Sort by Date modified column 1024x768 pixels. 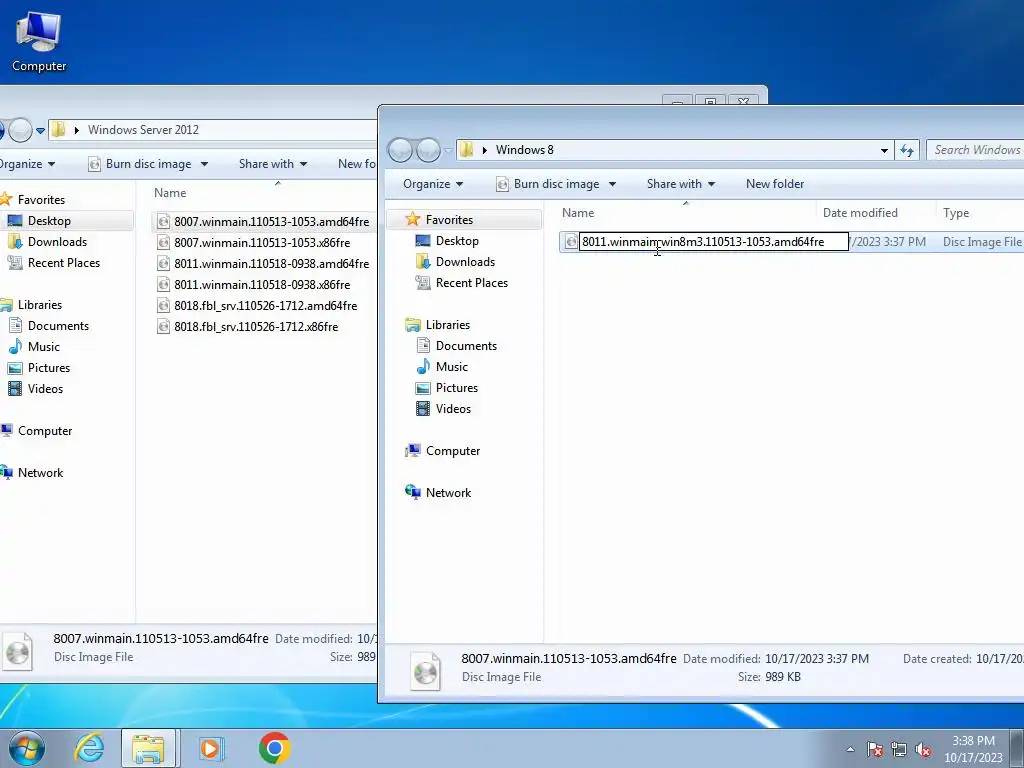tap(859, 213)
